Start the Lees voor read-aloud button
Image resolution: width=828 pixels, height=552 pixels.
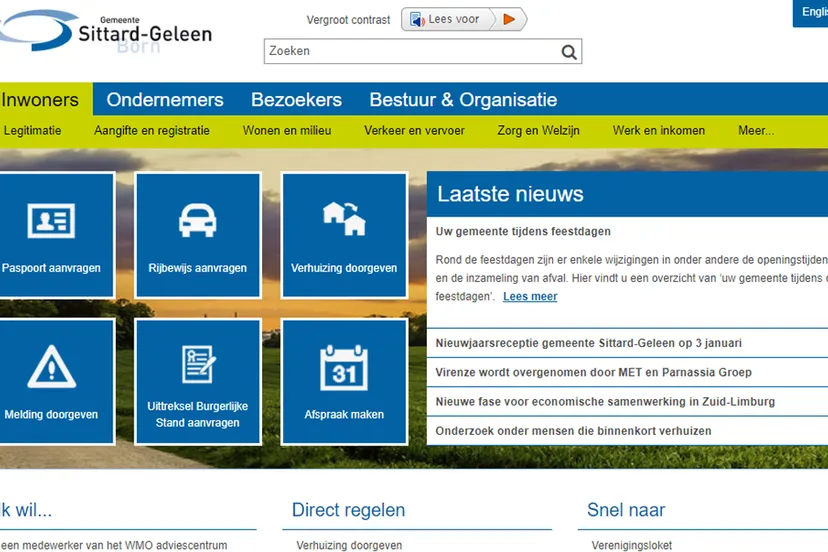(464, 20)
